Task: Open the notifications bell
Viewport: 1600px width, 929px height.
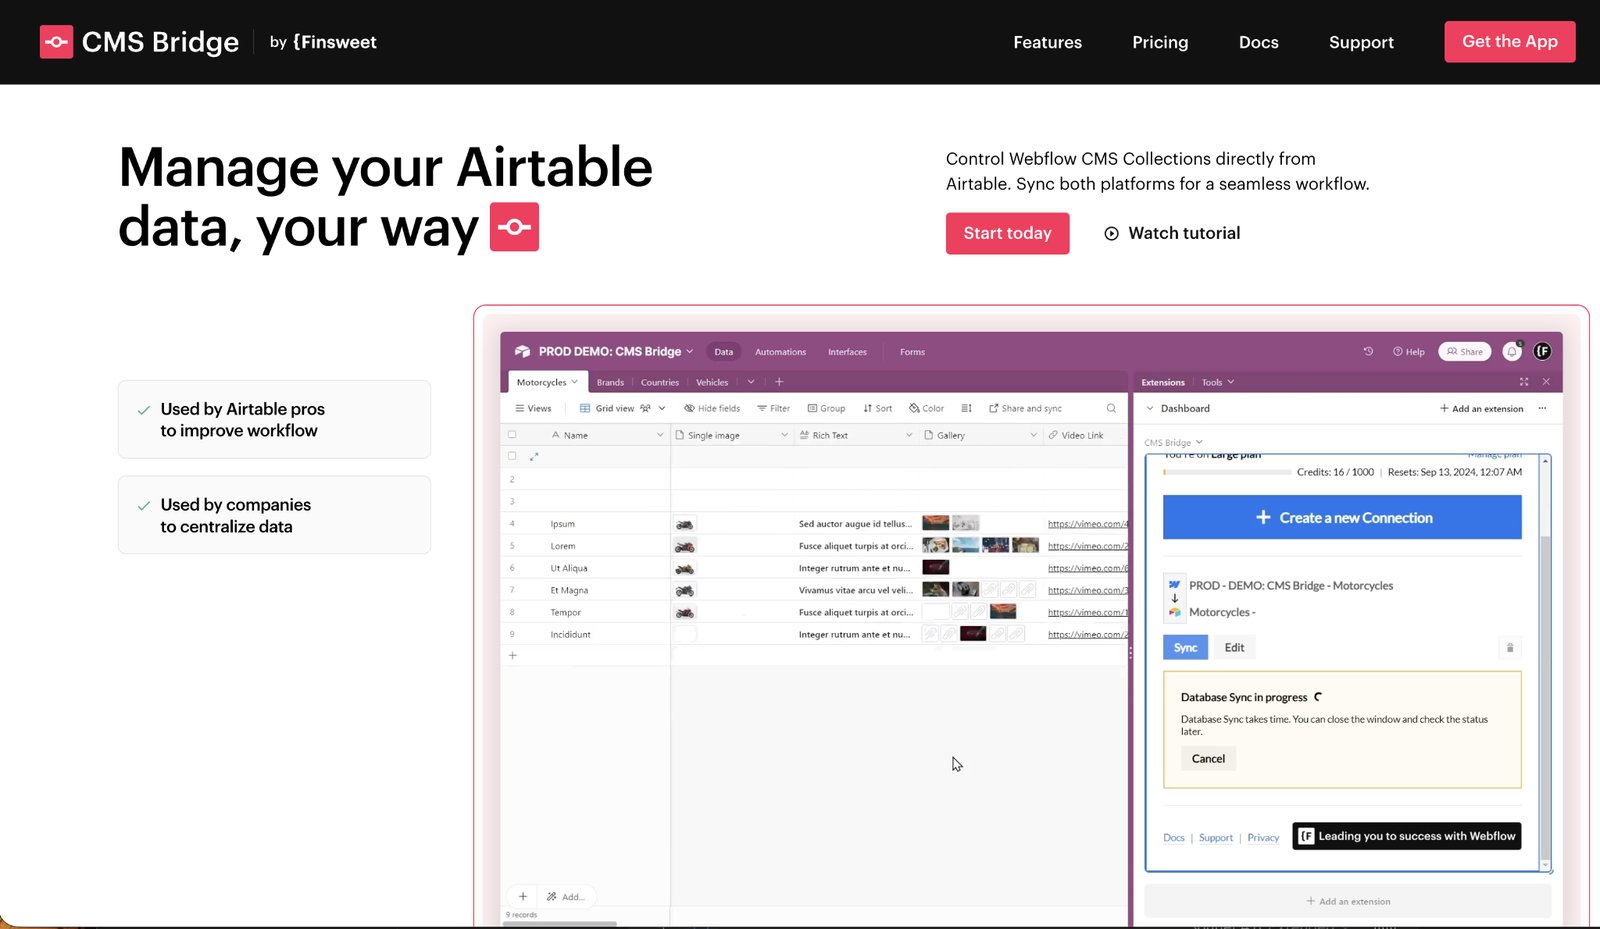Action: [1512, 351]
